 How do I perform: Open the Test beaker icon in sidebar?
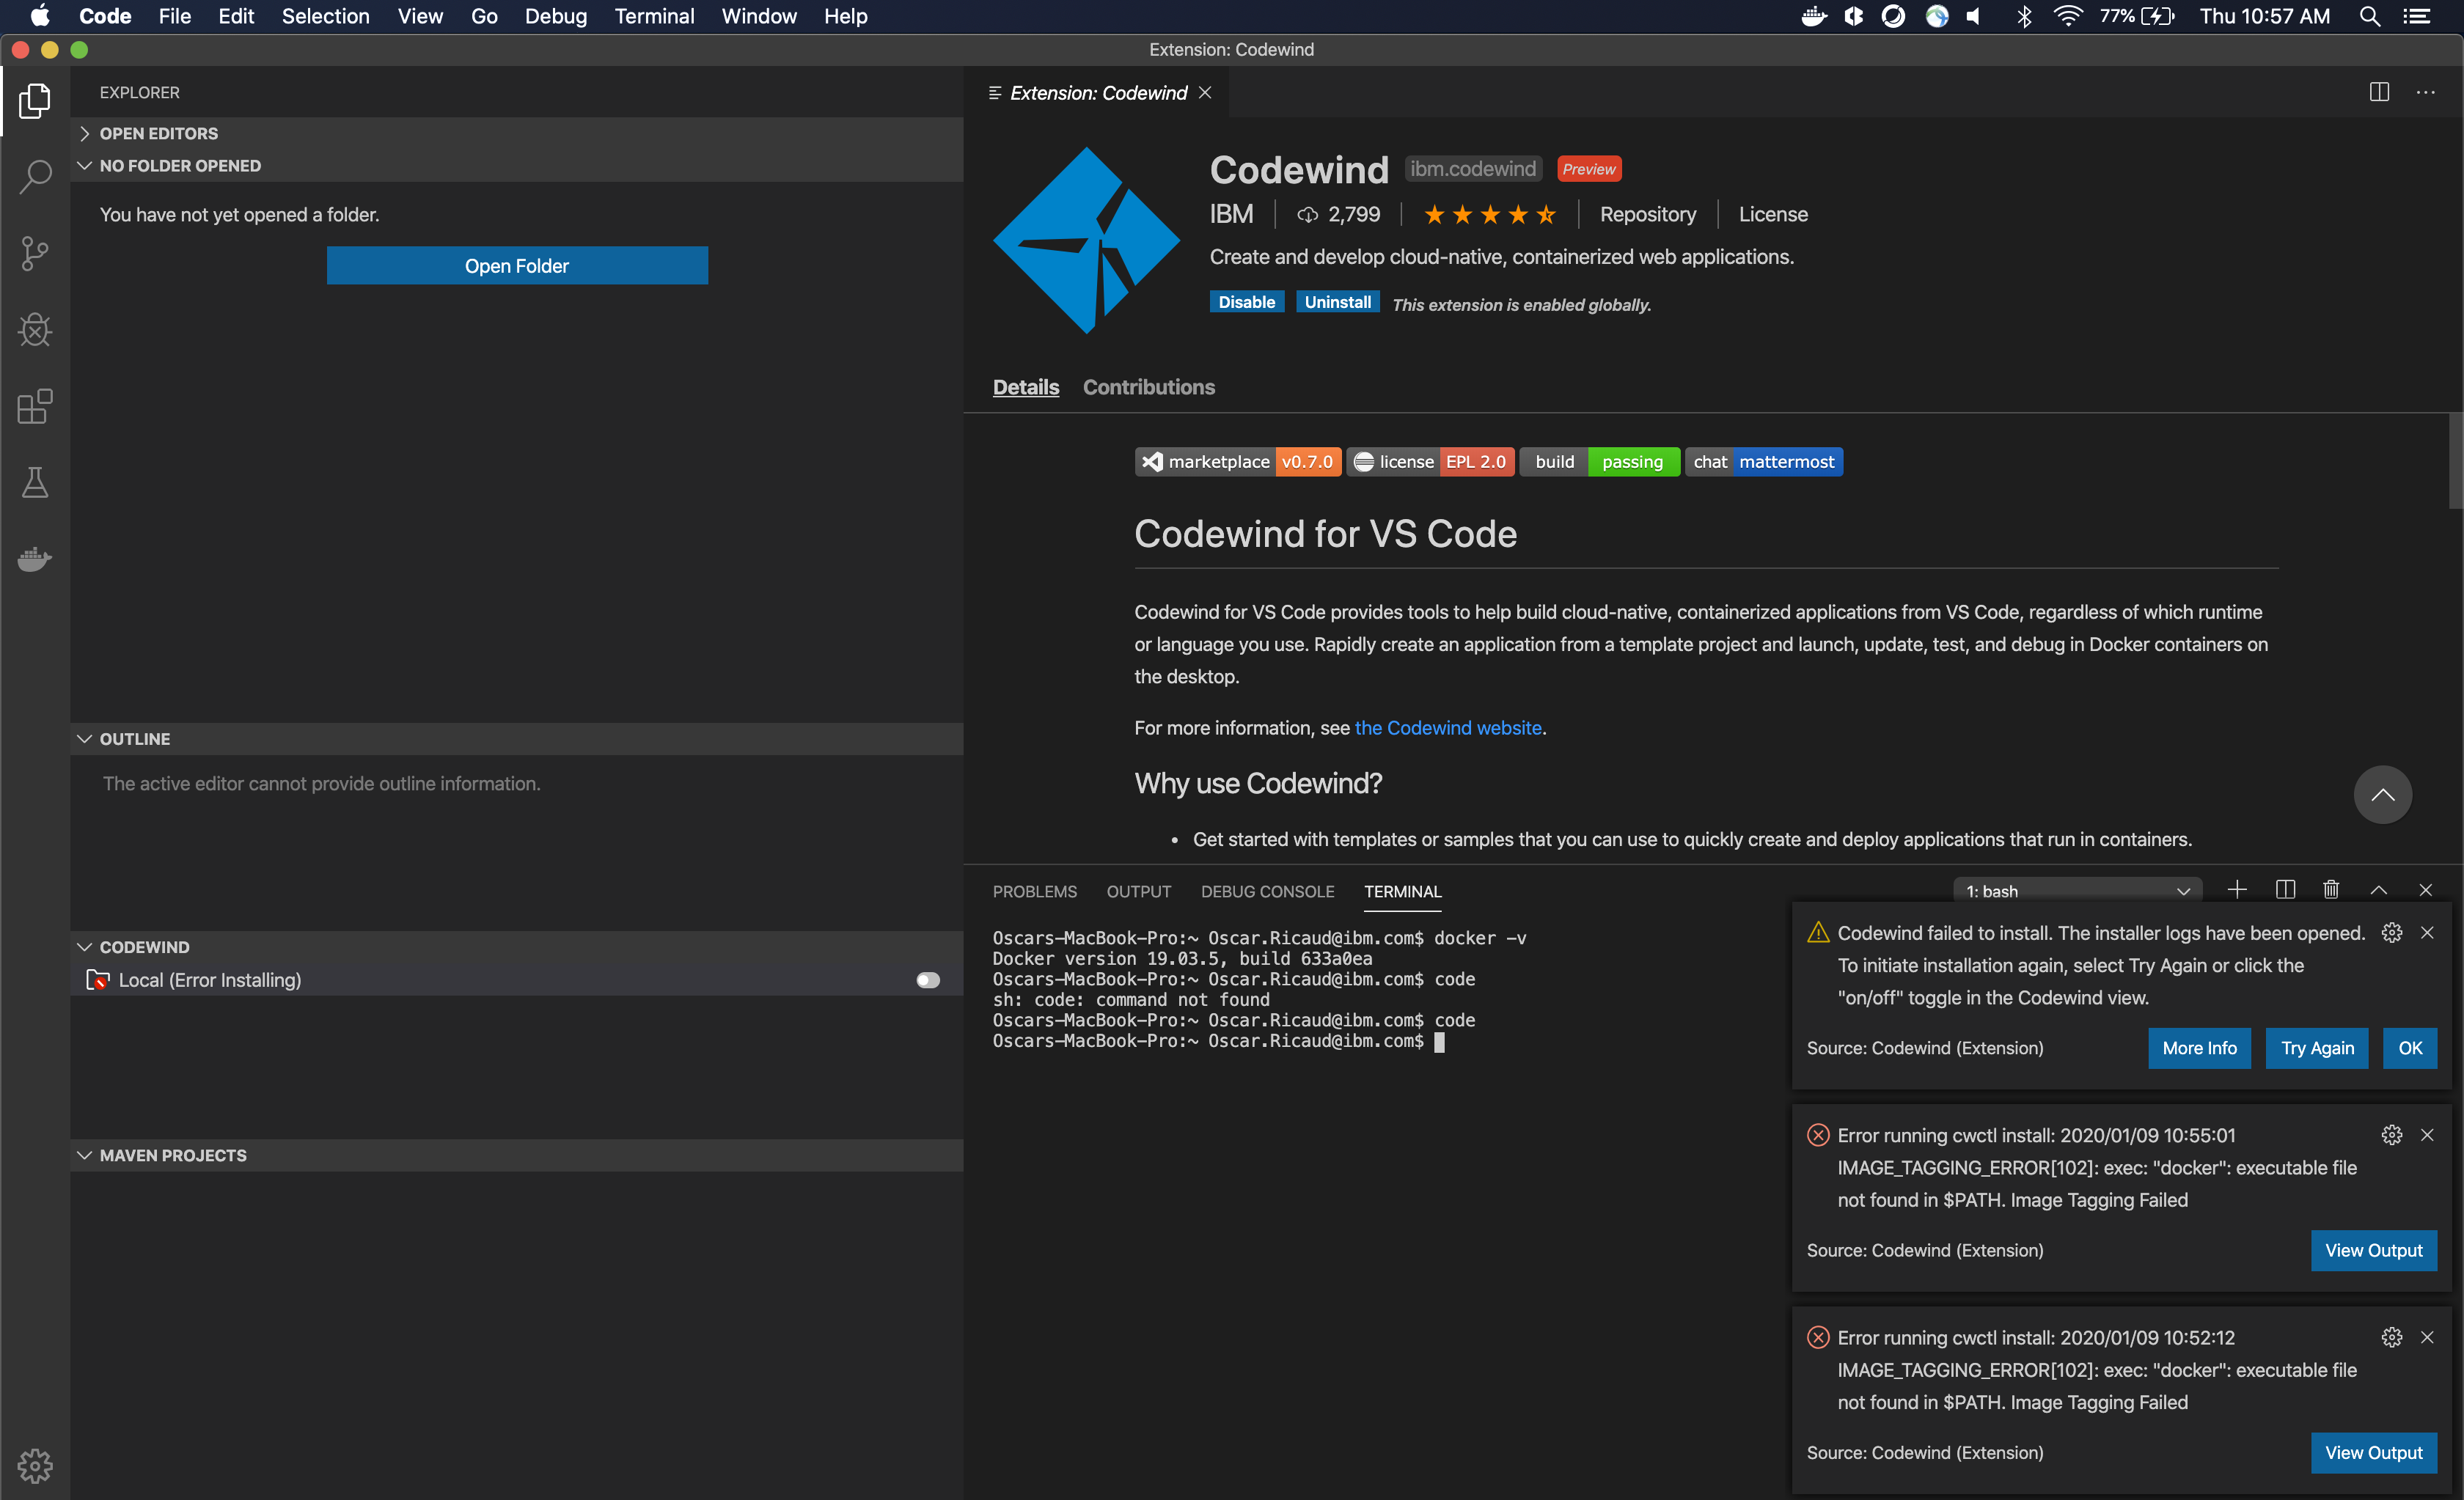[x=34, y=483]
